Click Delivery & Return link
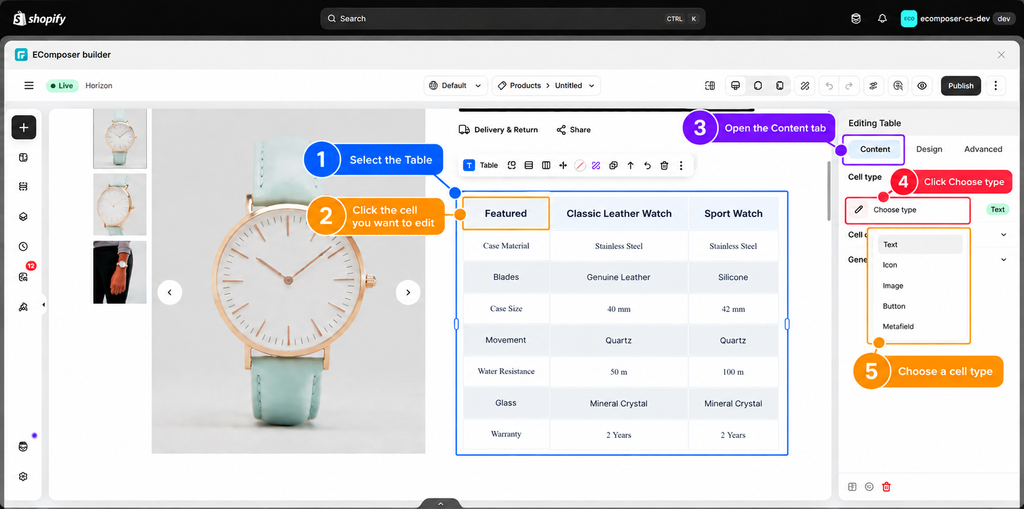 click(x=499, y=129)
